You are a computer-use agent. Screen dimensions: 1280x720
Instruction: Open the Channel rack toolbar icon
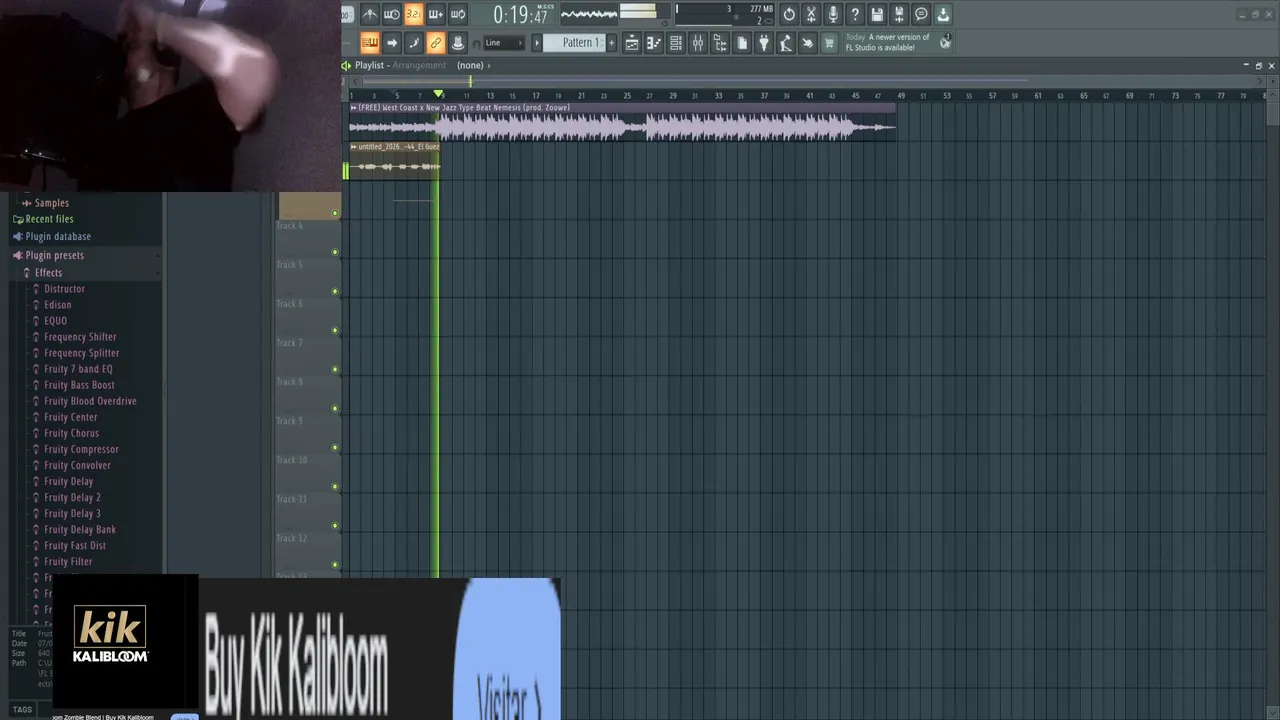676,42
